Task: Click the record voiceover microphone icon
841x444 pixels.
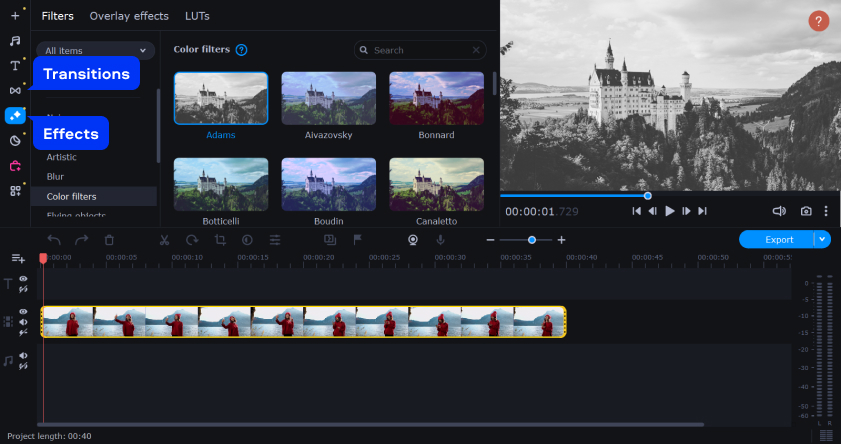Action: [439, 240]
